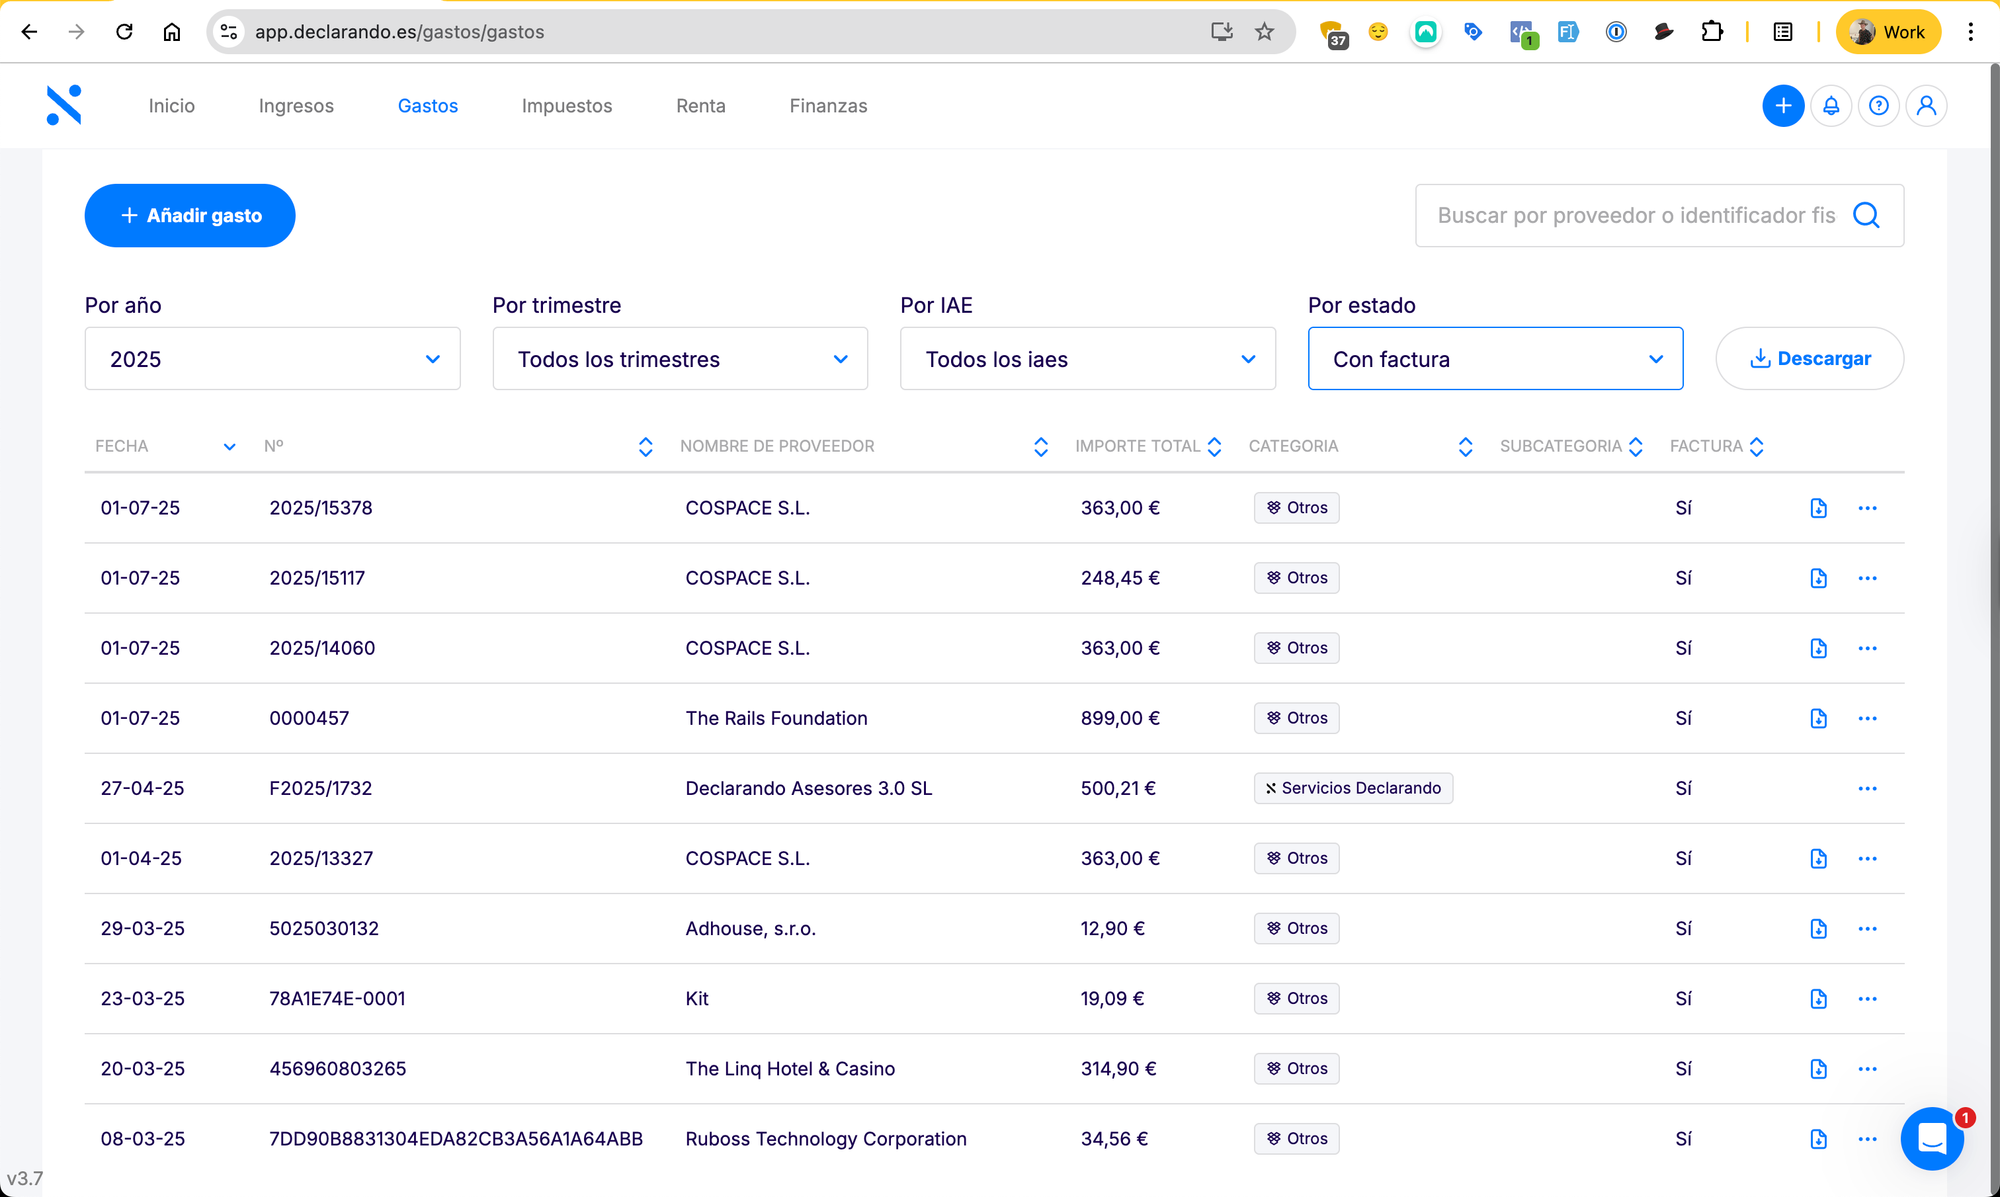Click the blue plus quick-add icon

pos(1783,106)
